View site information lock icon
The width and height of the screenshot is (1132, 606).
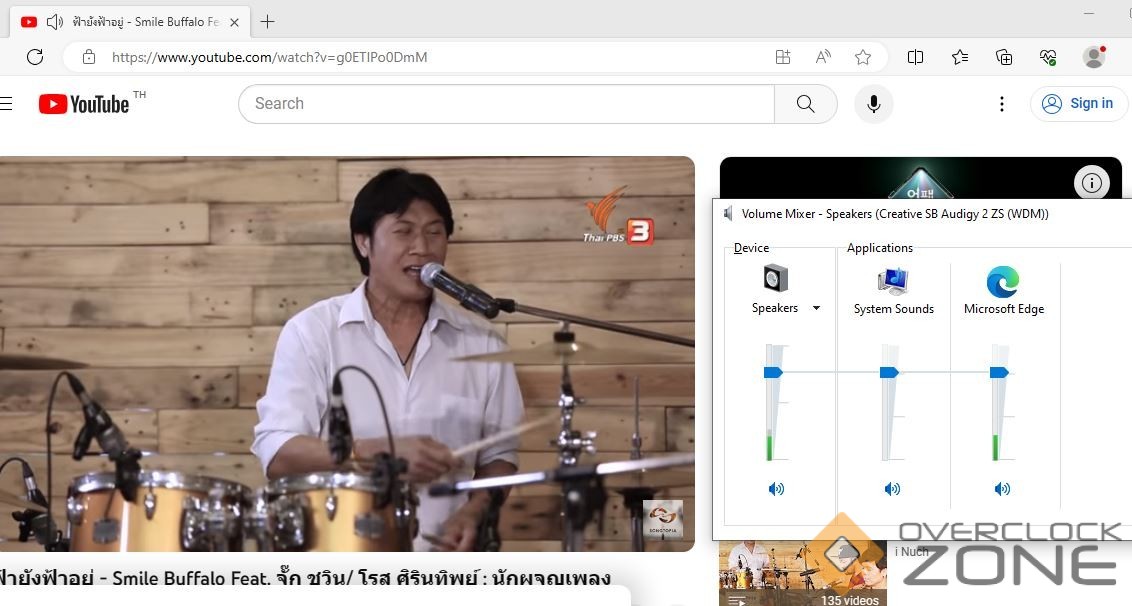(x=89, y=57)
